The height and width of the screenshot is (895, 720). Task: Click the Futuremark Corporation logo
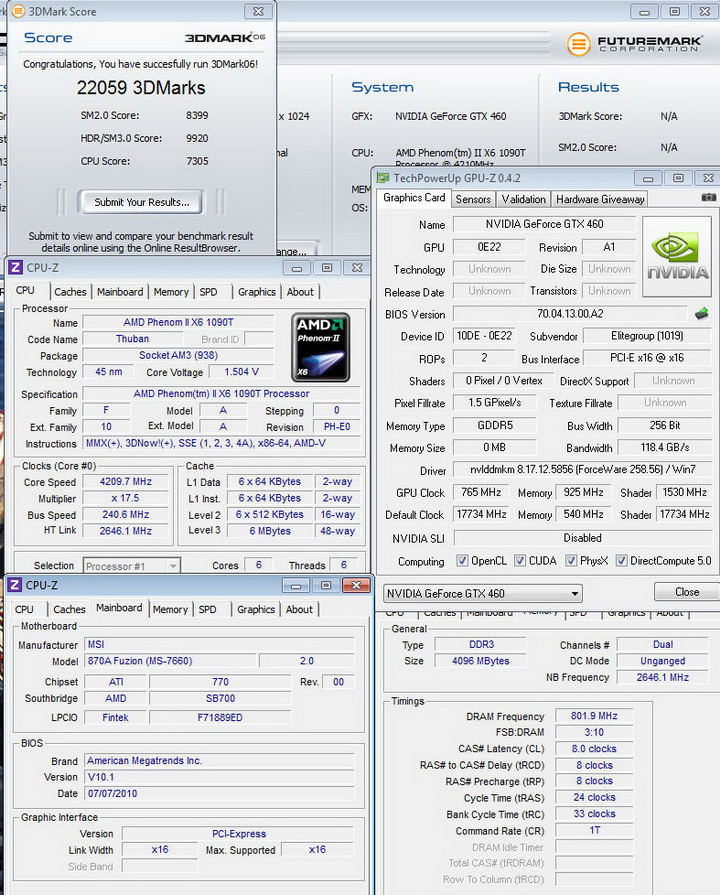(x=634, y=43)
